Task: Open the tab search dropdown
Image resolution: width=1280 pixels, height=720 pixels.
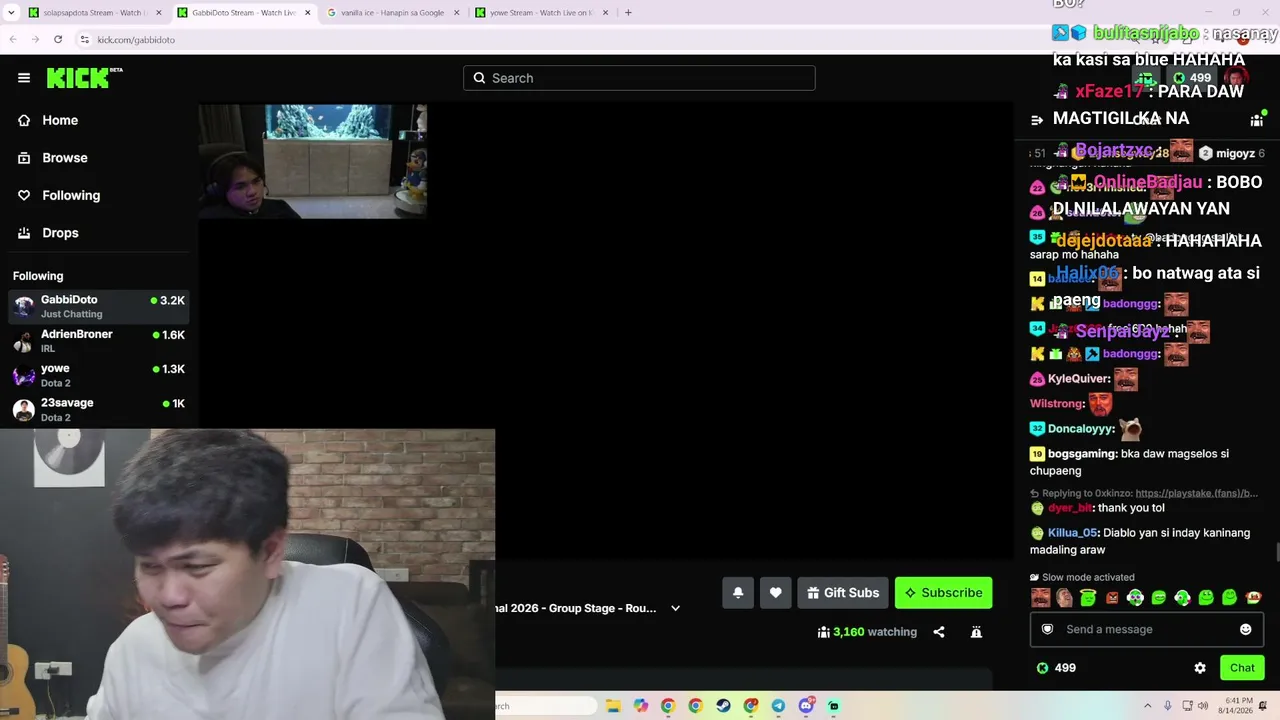Action: pos(9,13)
